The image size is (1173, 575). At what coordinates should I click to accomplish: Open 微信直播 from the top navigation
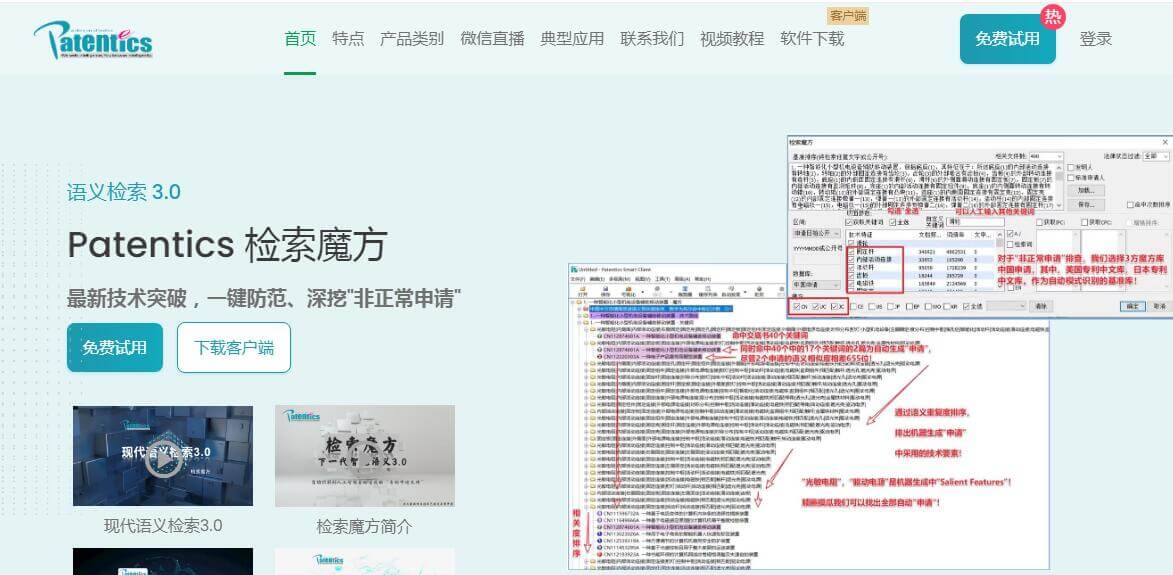coord(492,39)
